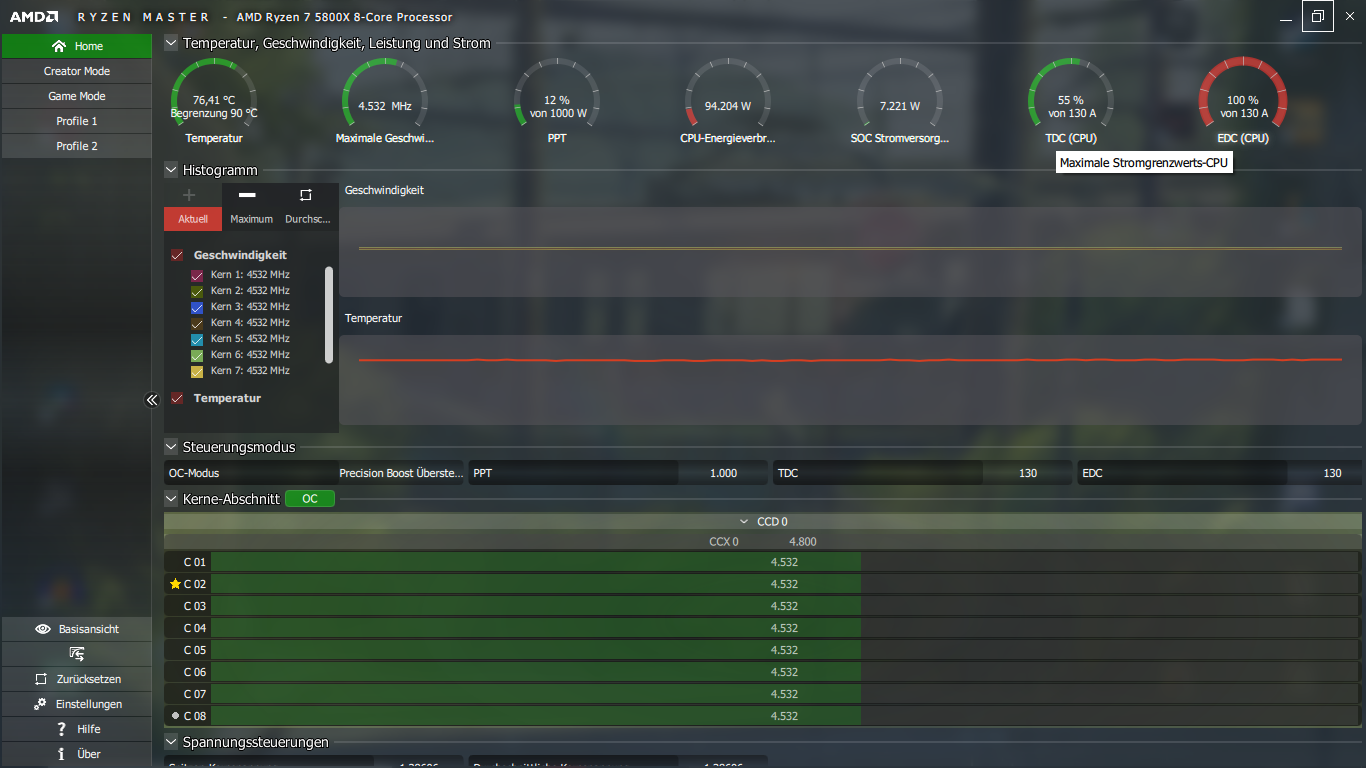The height and width of the screenshot is (768, 1366).
Task: Click the C 07 core speed bar
Action: coord(786,694)
